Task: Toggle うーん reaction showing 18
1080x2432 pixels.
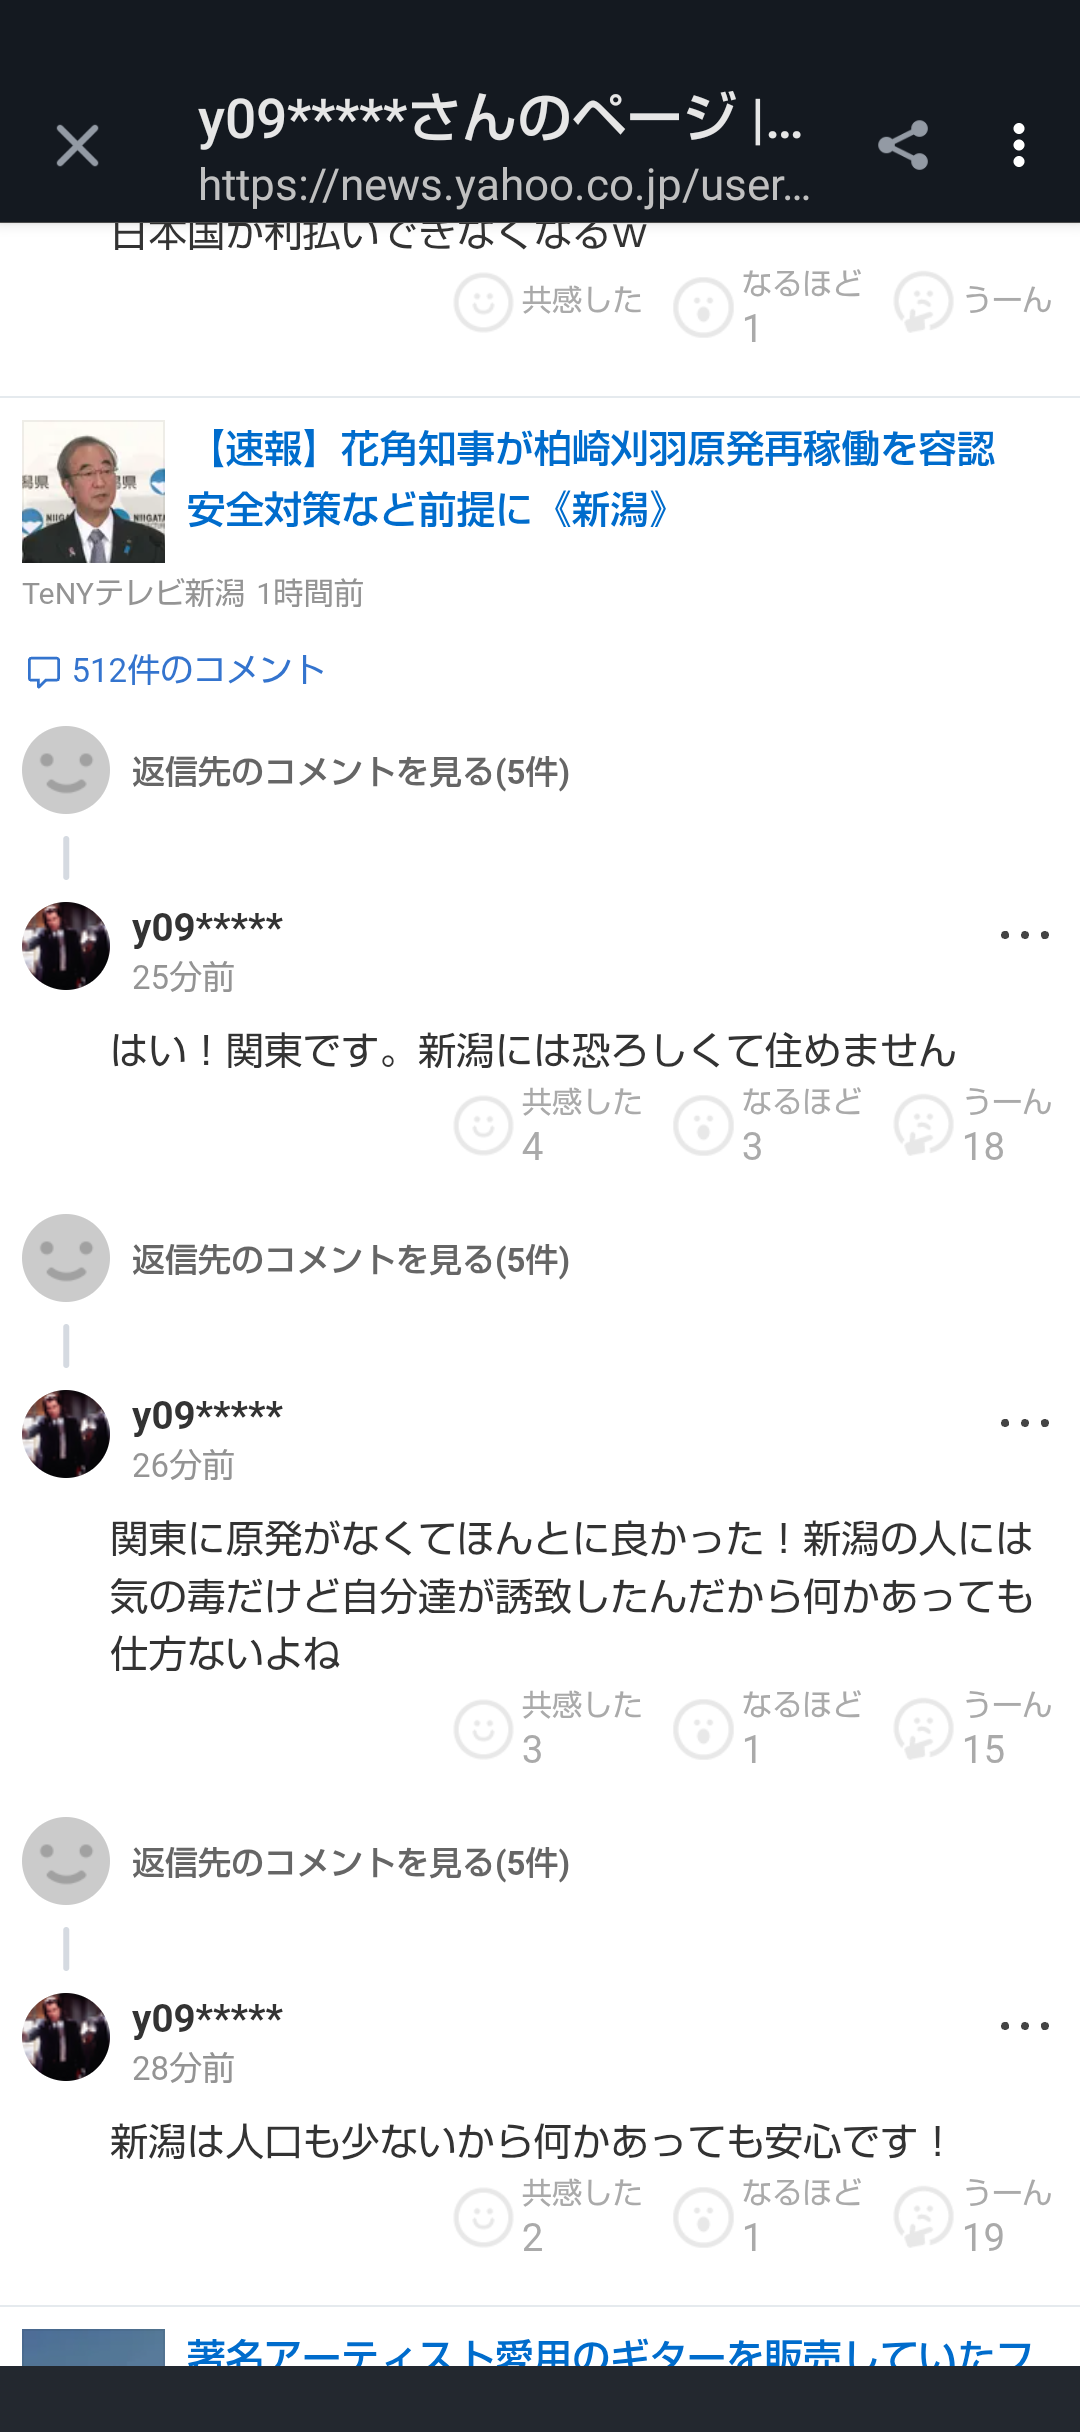Action: coord(923,1126)
